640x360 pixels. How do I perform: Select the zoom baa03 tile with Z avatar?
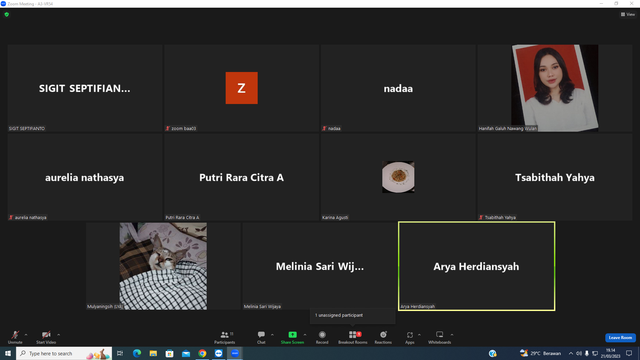(242, 88)
